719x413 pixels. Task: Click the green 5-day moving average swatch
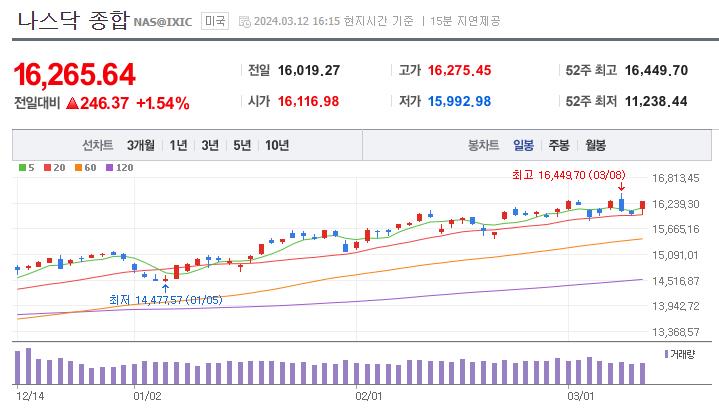tap(22, 168)
